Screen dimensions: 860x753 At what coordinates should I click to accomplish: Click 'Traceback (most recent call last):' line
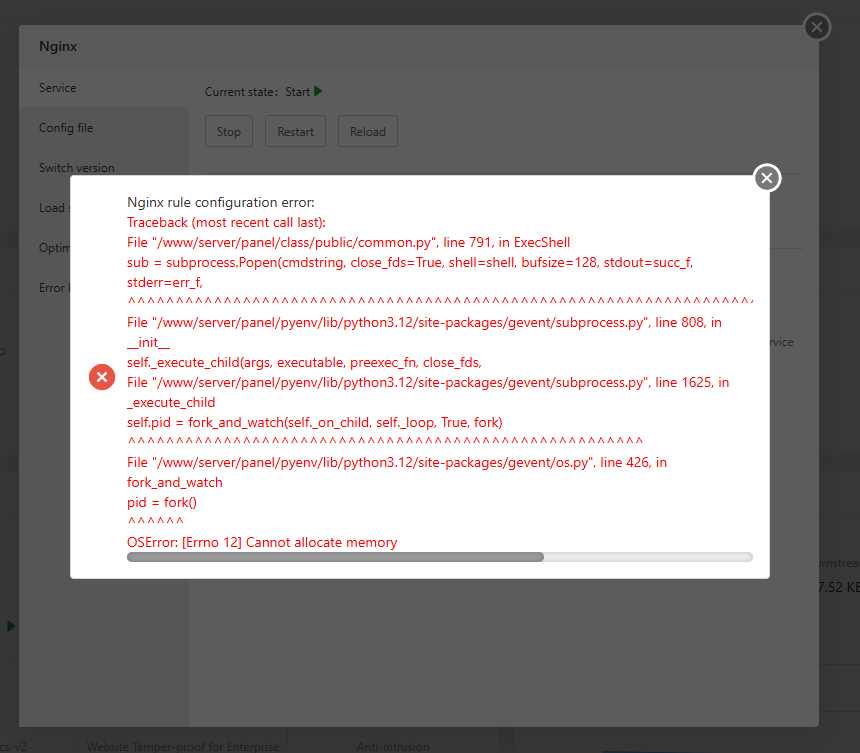(226, 222)
